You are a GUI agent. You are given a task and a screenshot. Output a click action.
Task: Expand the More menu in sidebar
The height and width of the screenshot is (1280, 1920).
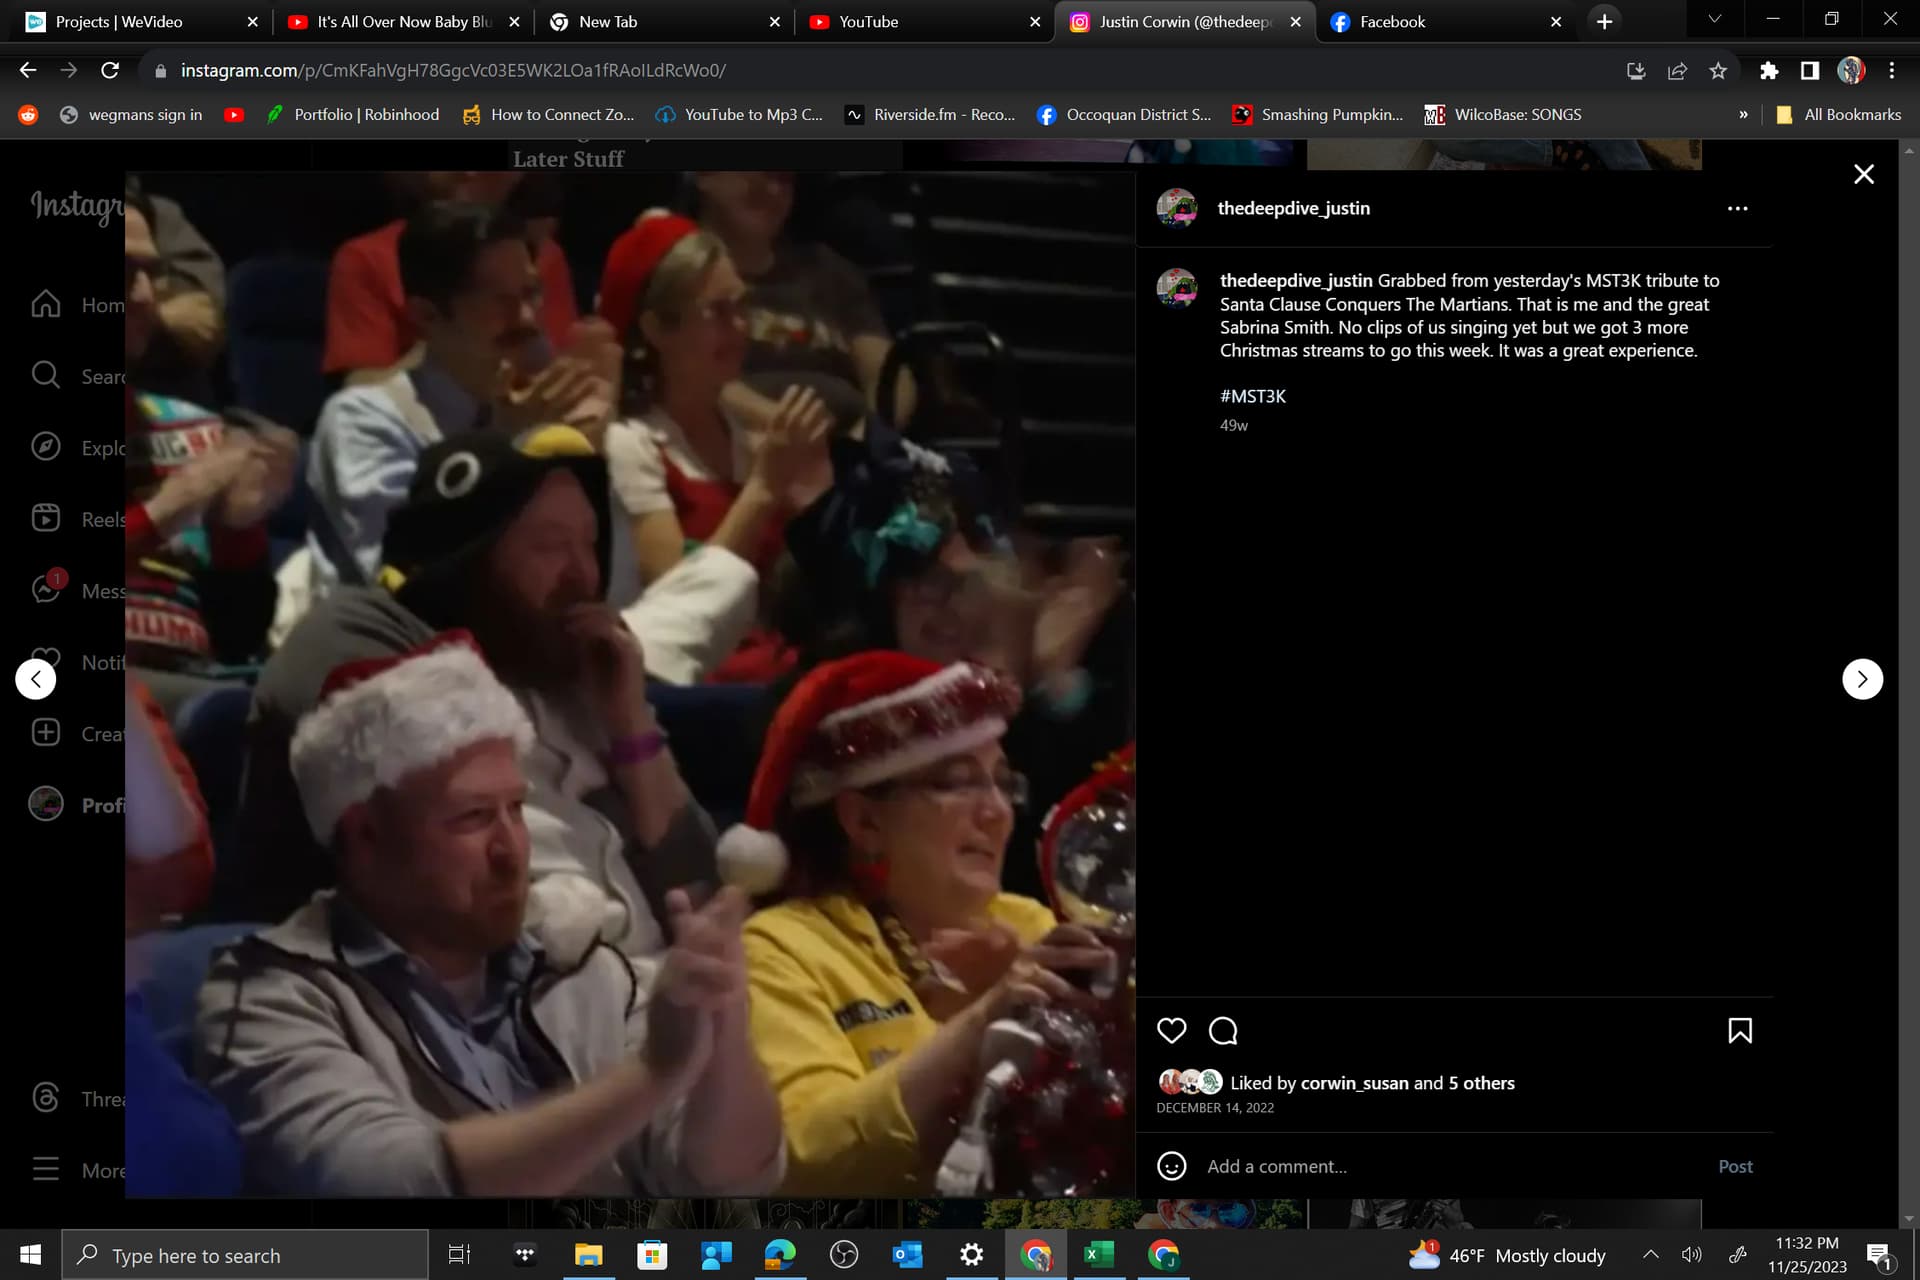pos(46,1169)
